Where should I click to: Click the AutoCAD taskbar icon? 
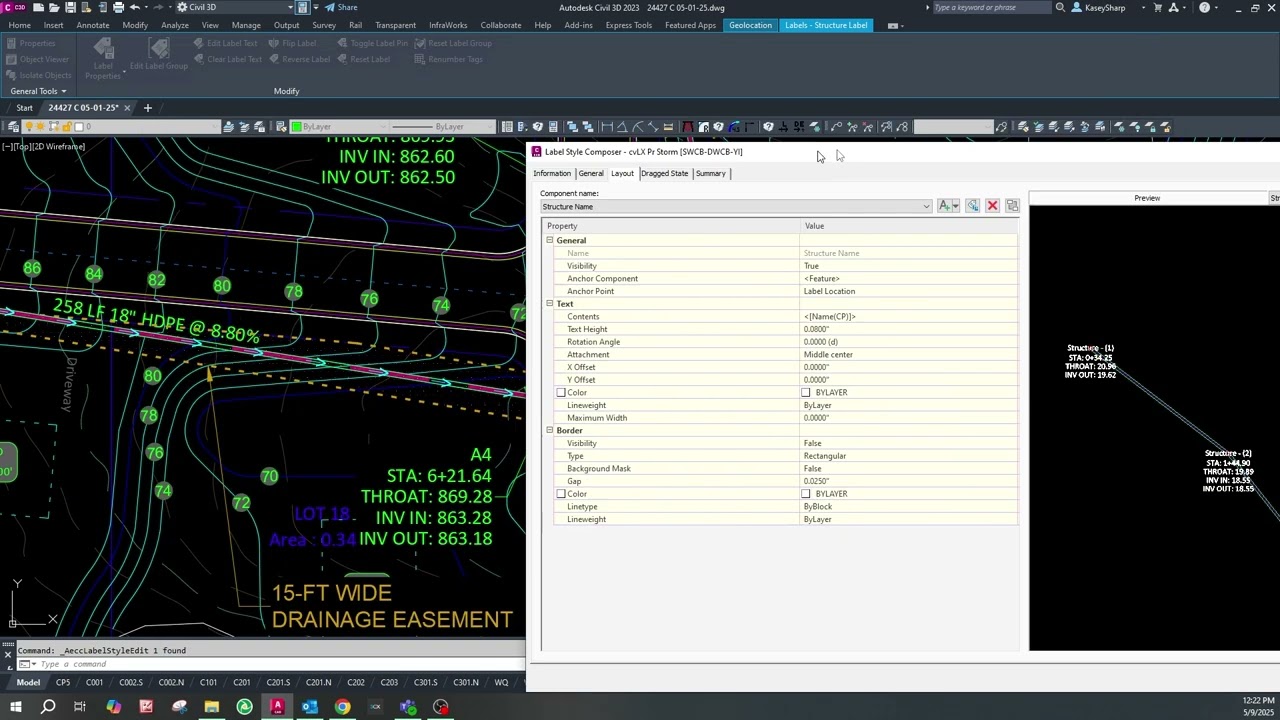tap(277, 707)
